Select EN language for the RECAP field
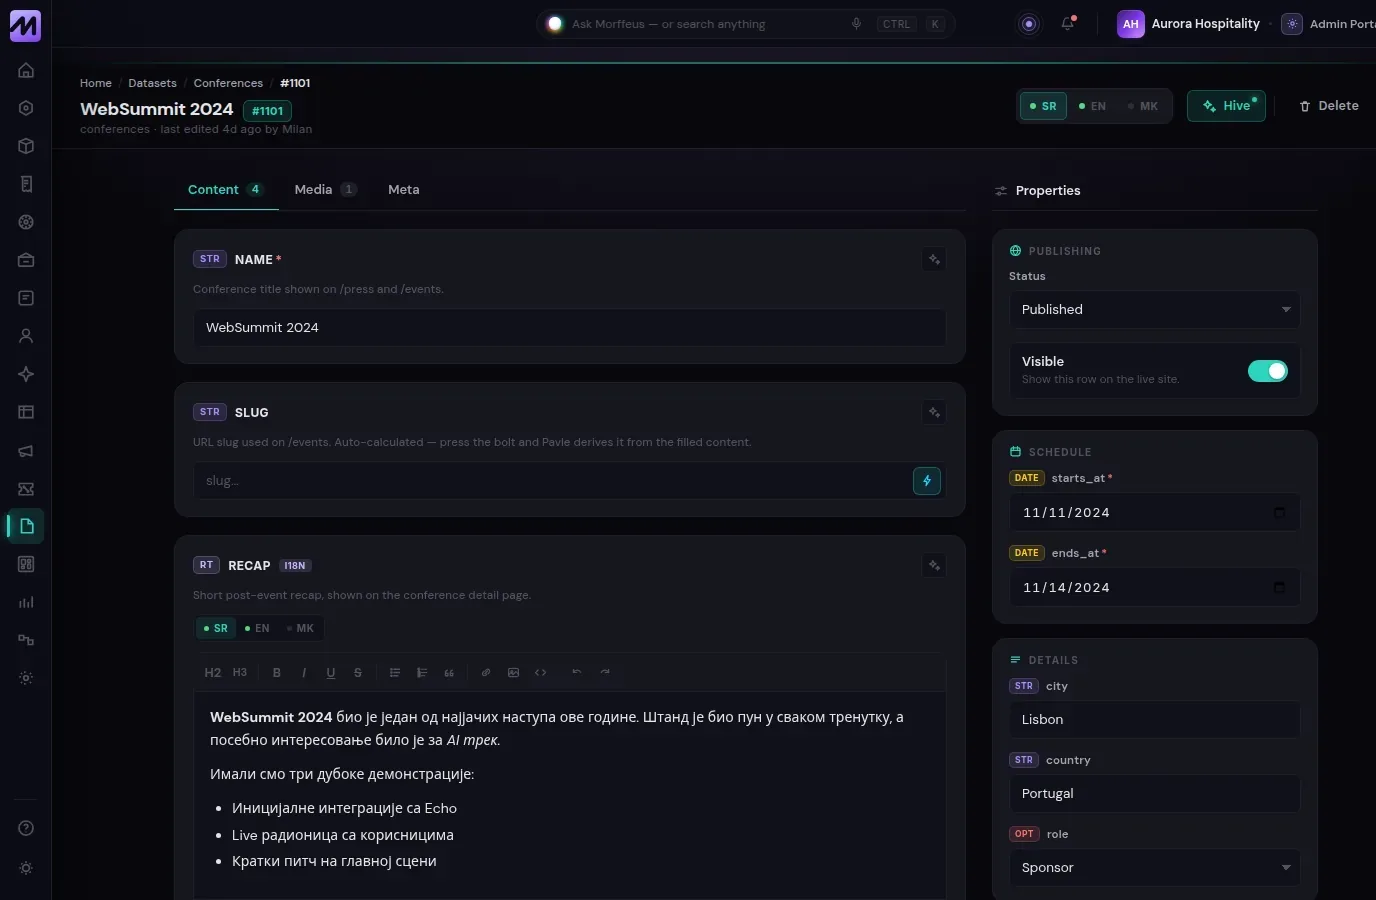 pos(257,628)
